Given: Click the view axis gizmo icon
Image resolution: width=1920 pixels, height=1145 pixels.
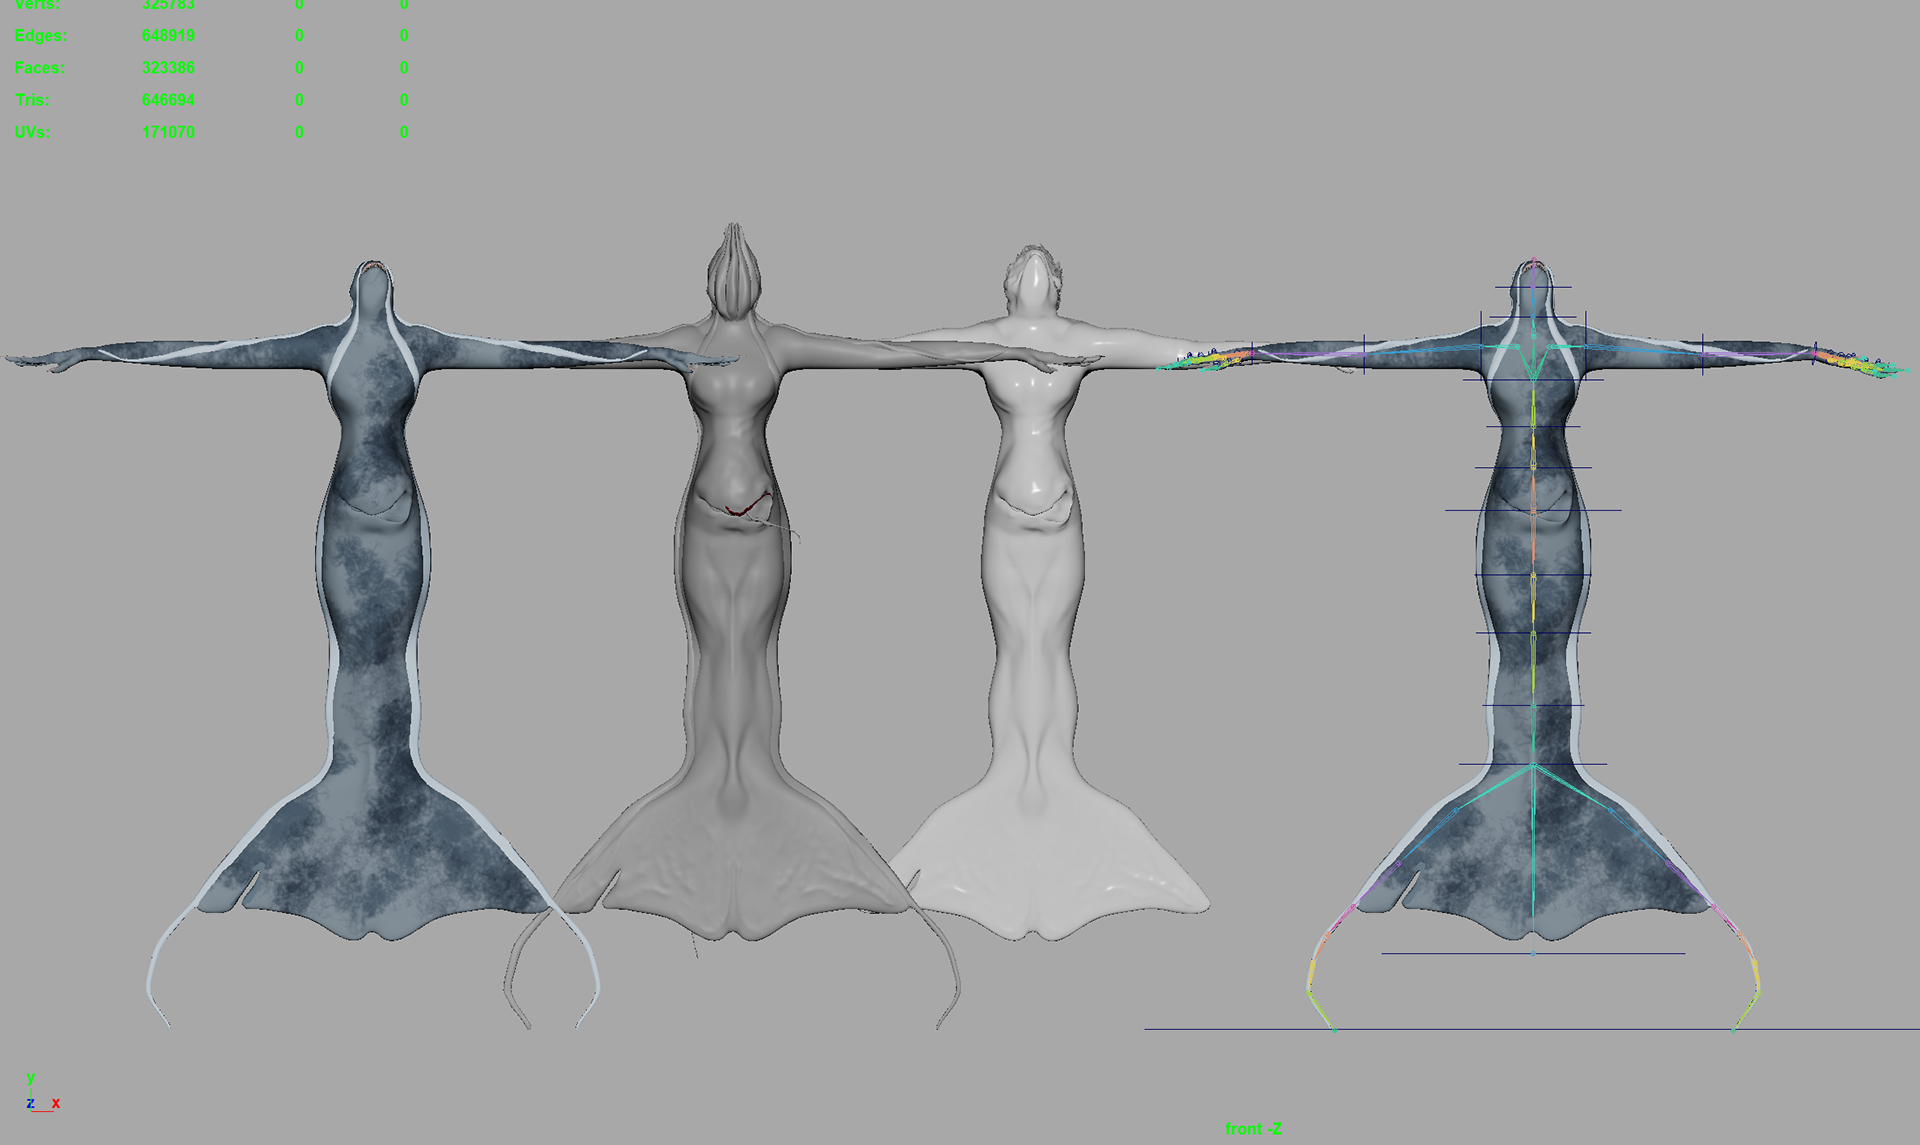Looking at the screenshot, I should pyautogui.click(x=41, y=1095).
